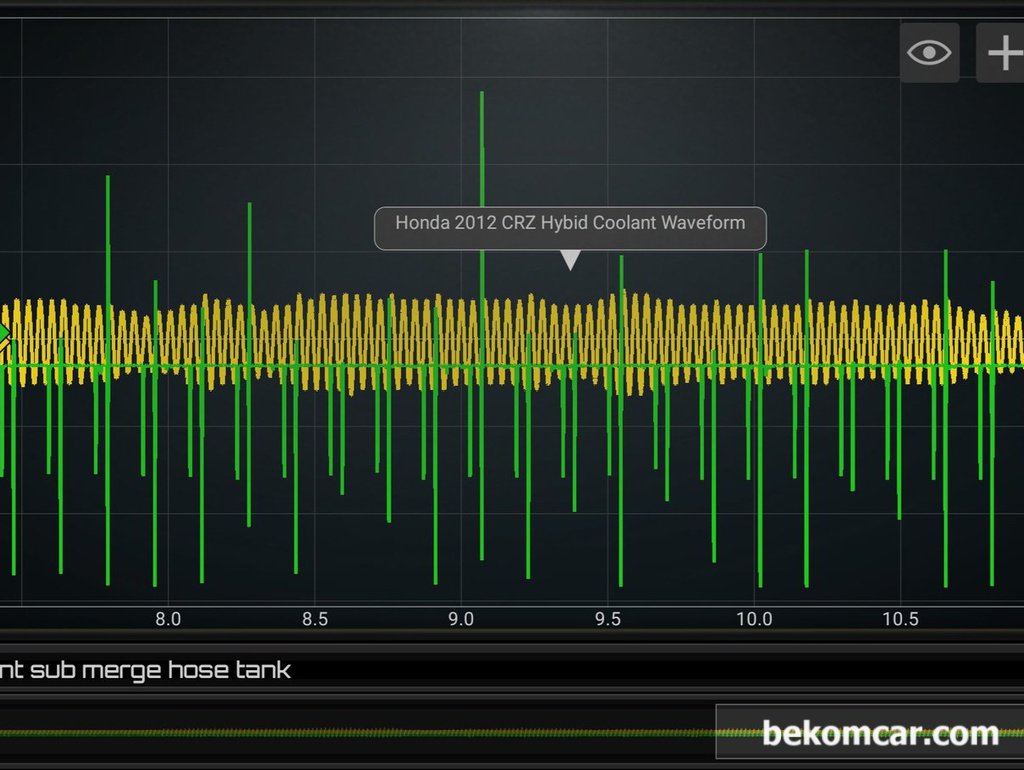
Task: Click the 8.5 time axis label
Action: coord(315,619)
